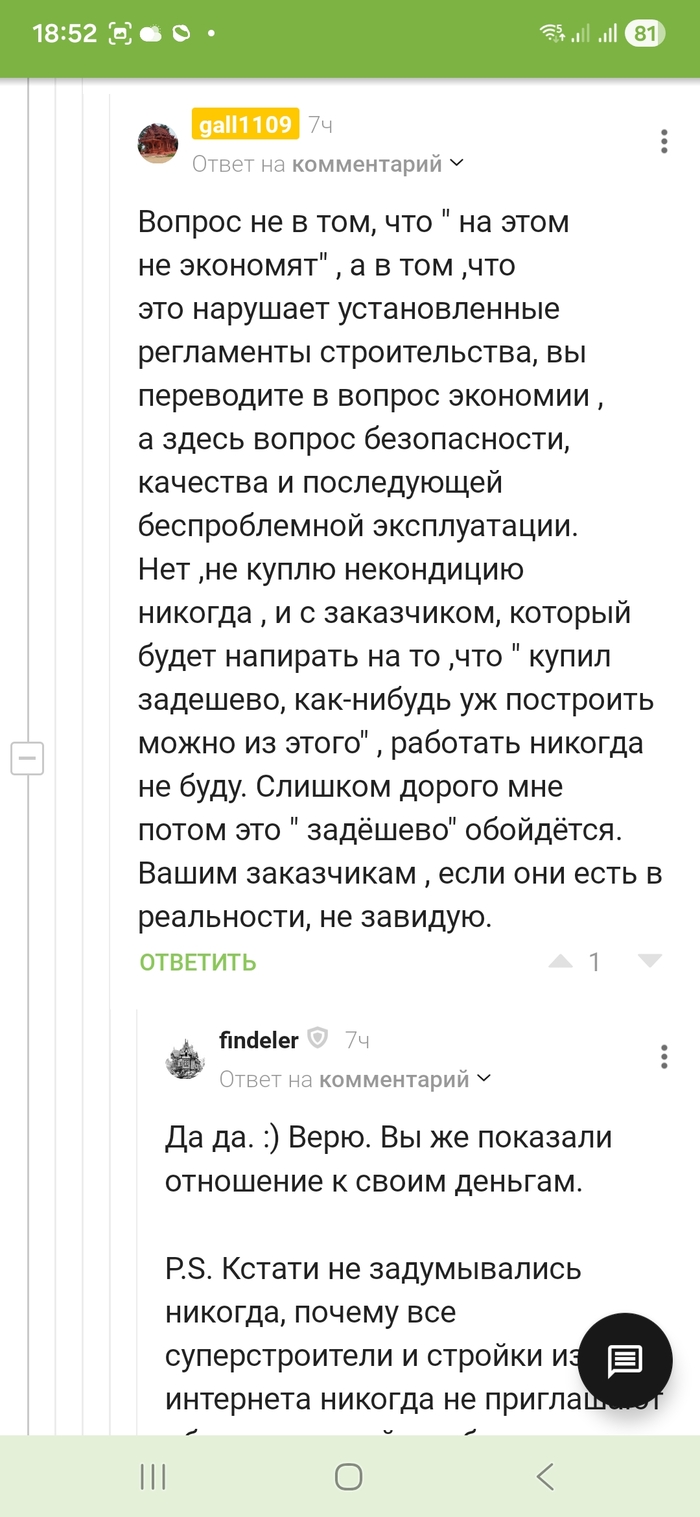The image size is (700, 1517).
Task: Collapse the comment thread with minus icon
Action: (x=27, y=758)
